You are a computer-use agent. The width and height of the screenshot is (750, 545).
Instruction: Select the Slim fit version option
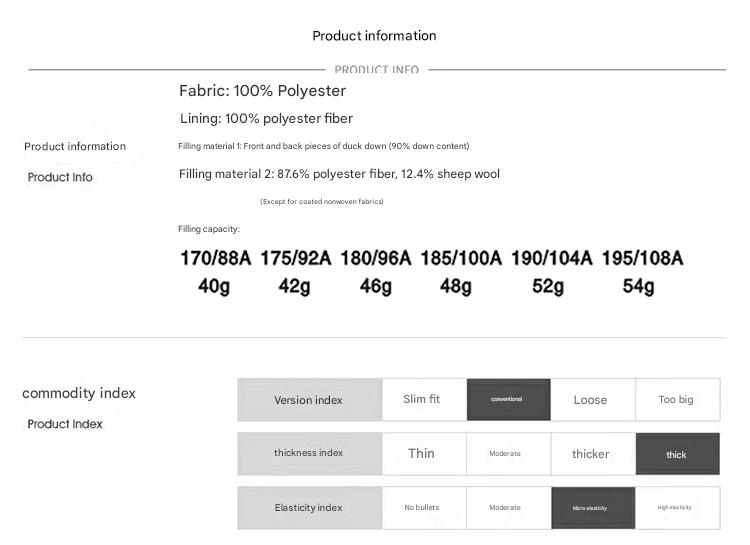click(x=422, y=399)
